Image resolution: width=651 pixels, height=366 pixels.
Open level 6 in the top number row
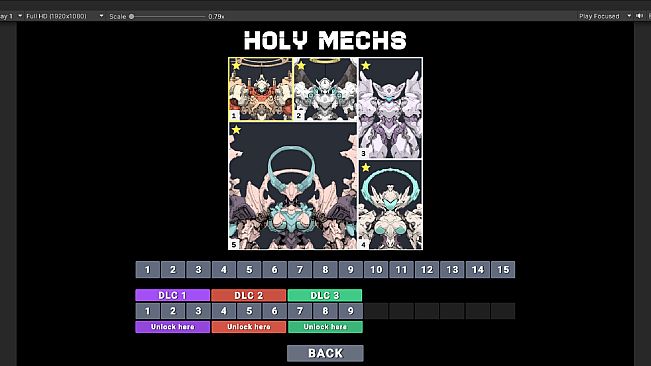274,270
